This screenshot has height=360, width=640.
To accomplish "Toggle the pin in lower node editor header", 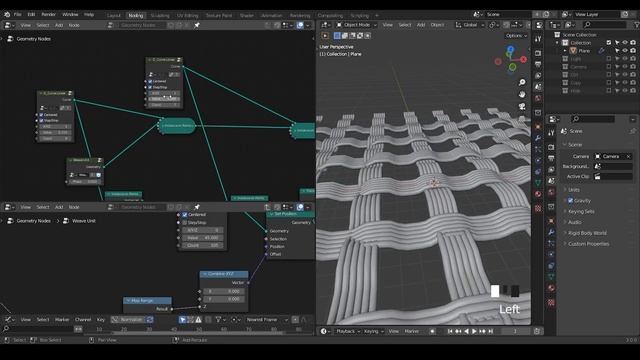I will [x=197, y=207].
